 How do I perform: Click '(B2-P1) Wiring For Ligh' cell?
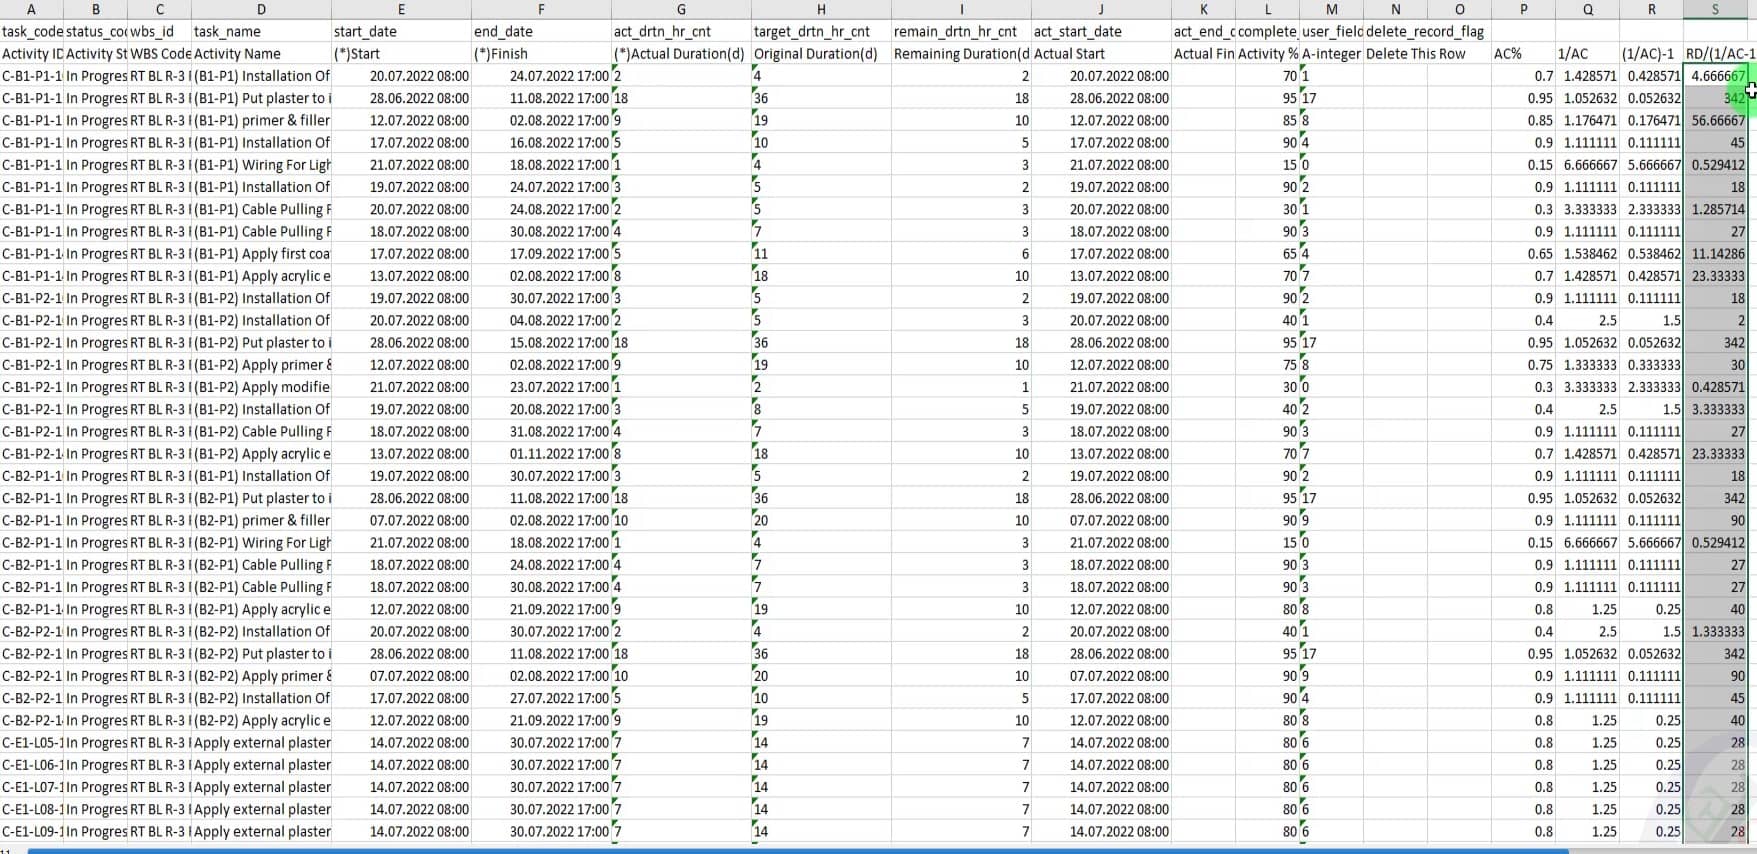(x=261, y=543)
